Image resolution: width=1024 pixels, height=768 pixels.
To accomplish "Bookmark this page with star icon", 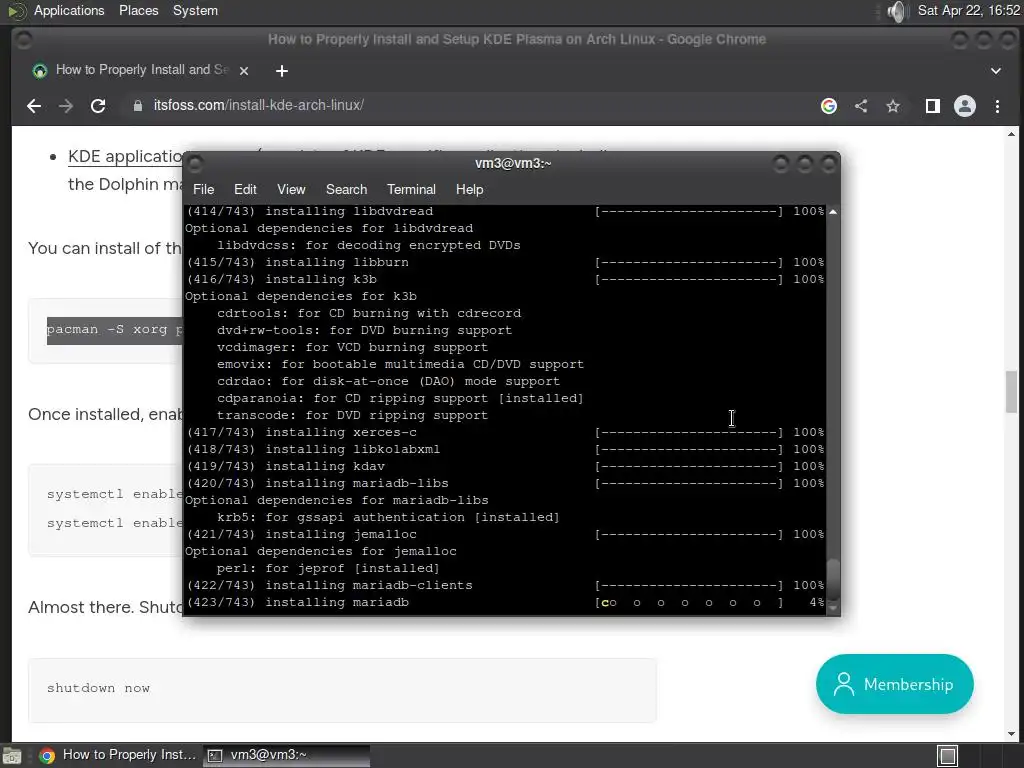I will click(x=893, y=106).
